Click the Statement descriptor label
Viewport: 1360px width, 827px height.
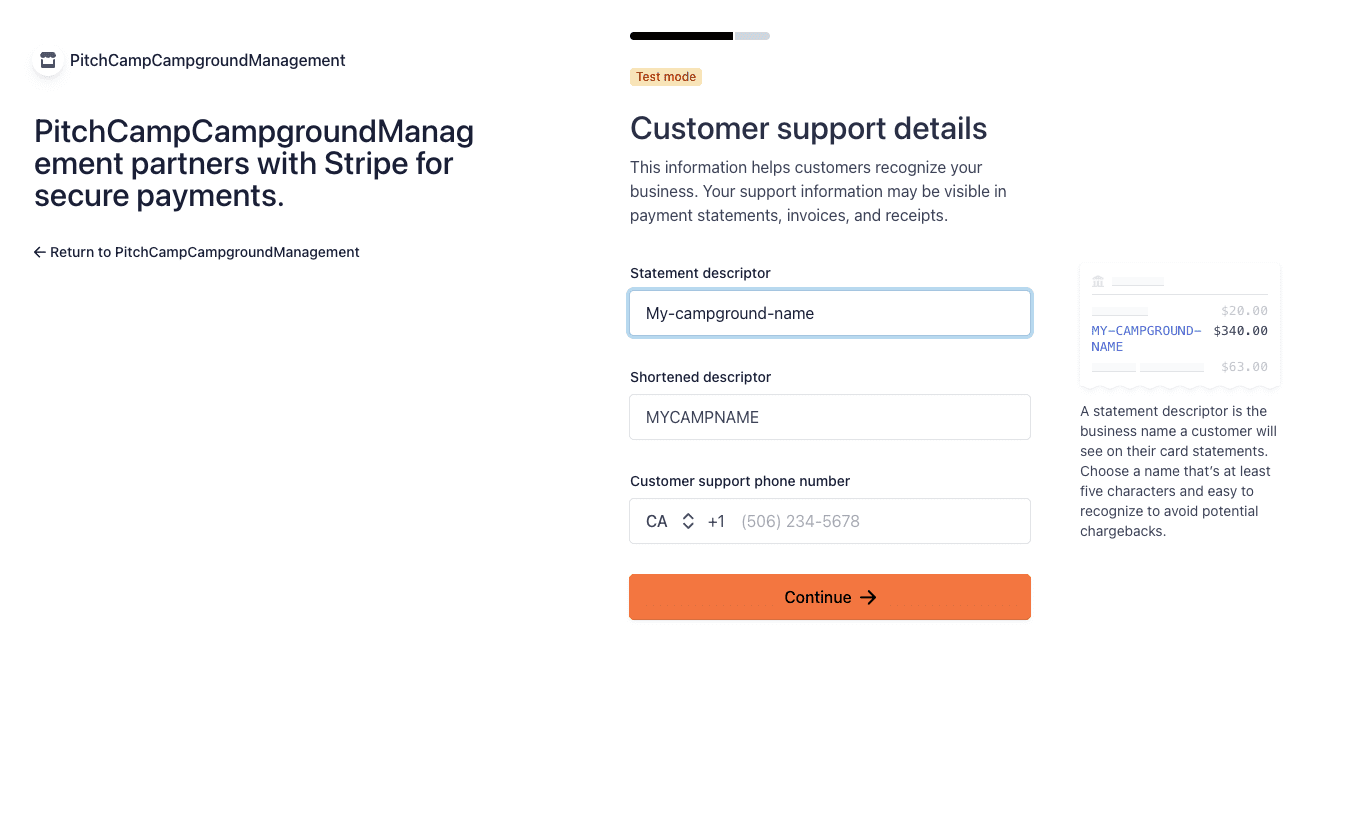tap(700, 273)
